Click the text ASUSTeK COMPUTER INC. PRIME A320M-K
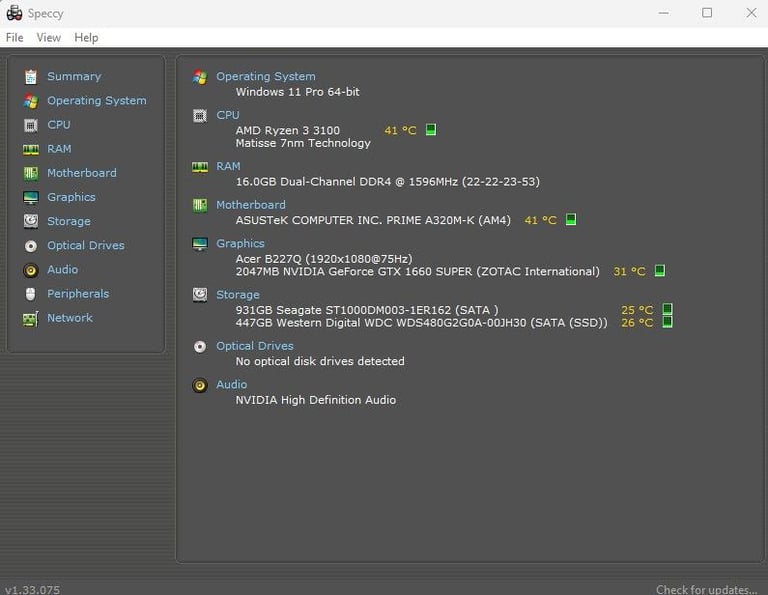768x595 pixels. pos(373,220)
